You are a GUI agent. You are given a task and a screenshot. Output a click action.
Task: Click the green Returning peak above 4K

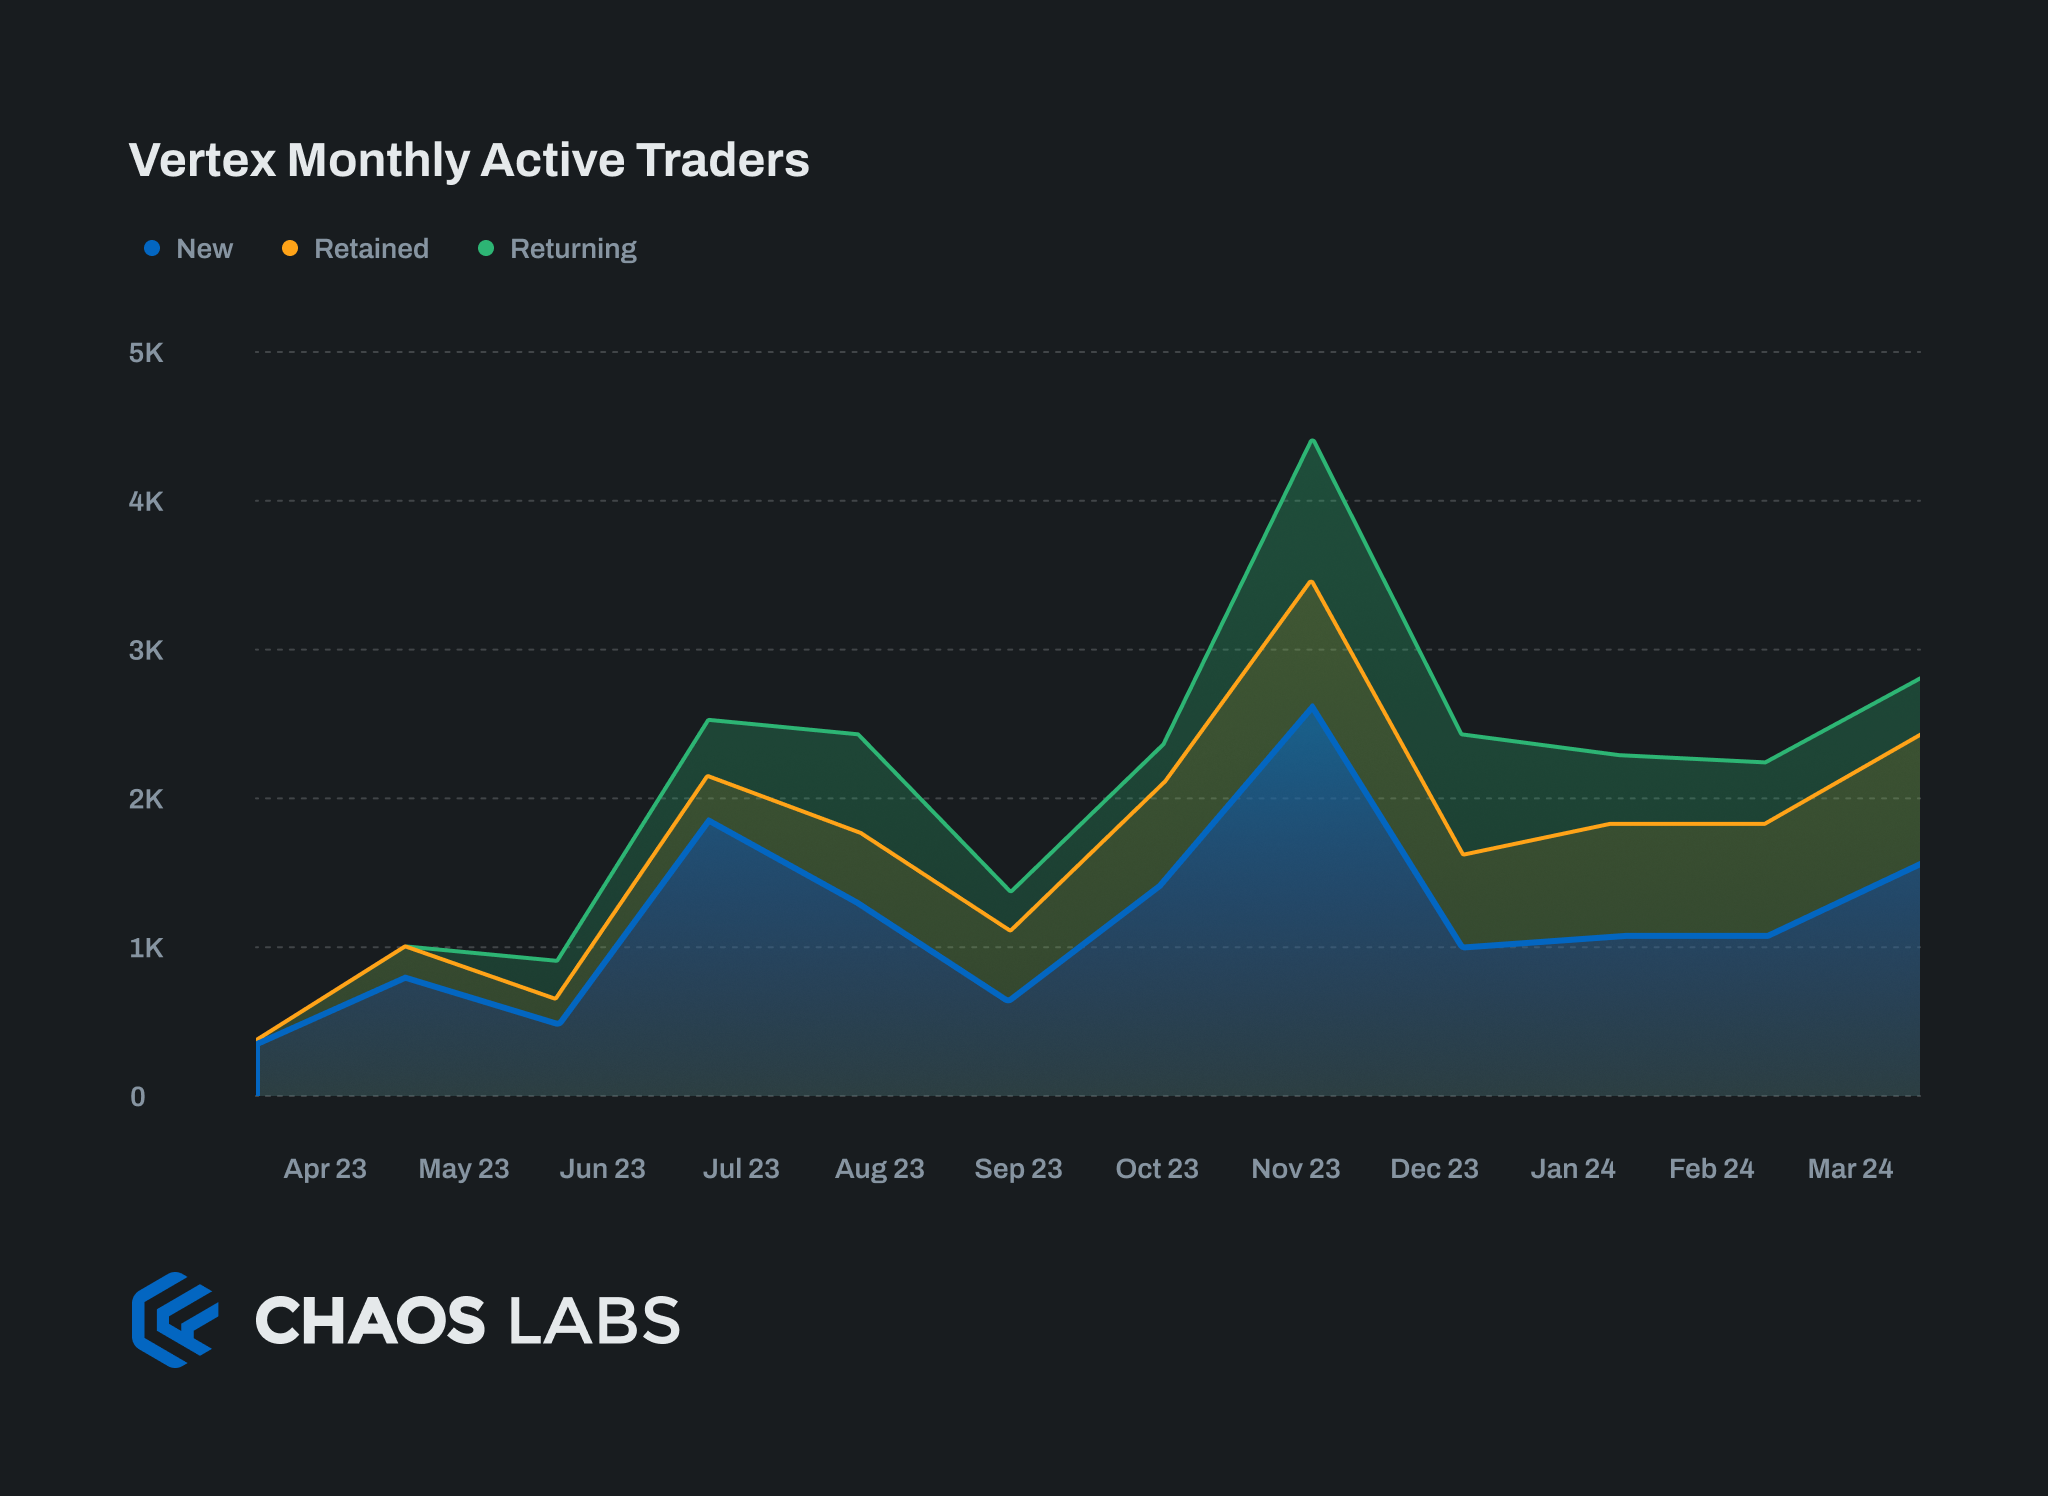pyautogui.click(x=1312, y=440)
